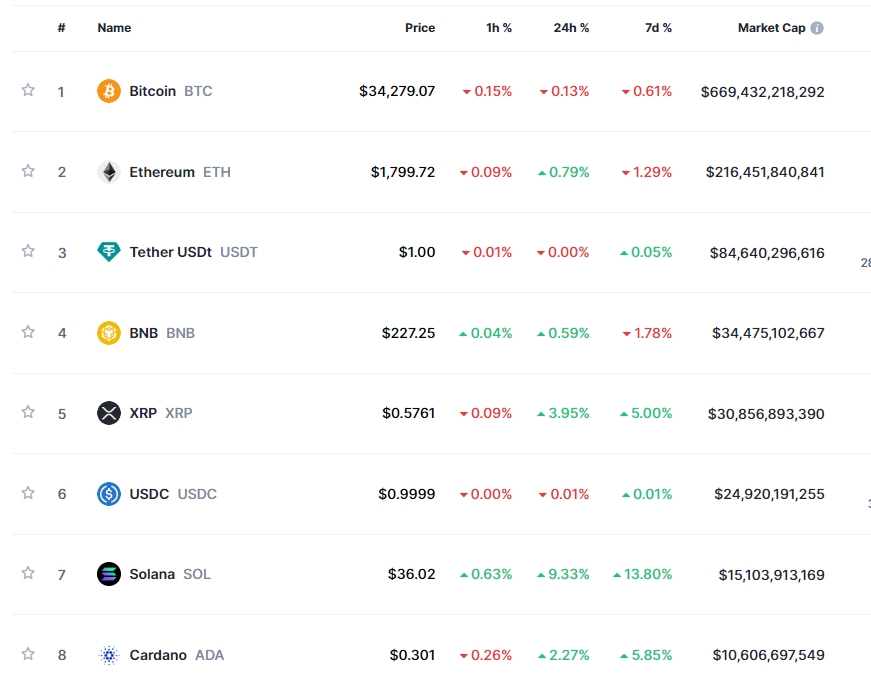The image size is (871, 691).
Task: Favorite Solana with its star
Action: coord(28,573)
